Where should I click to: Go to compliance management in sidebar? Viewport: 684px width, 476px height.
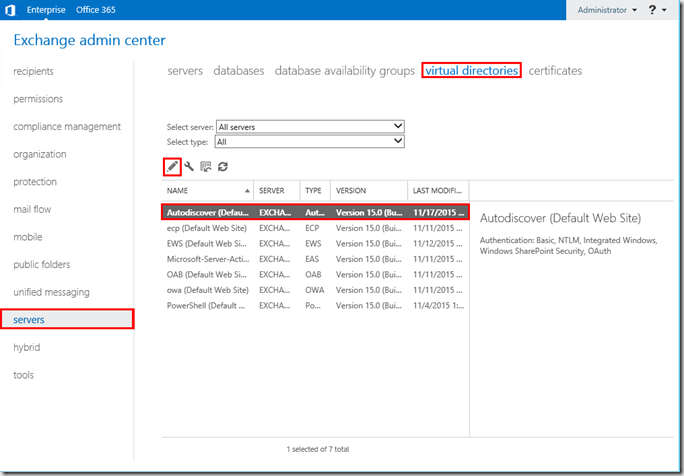click(67, 127)
